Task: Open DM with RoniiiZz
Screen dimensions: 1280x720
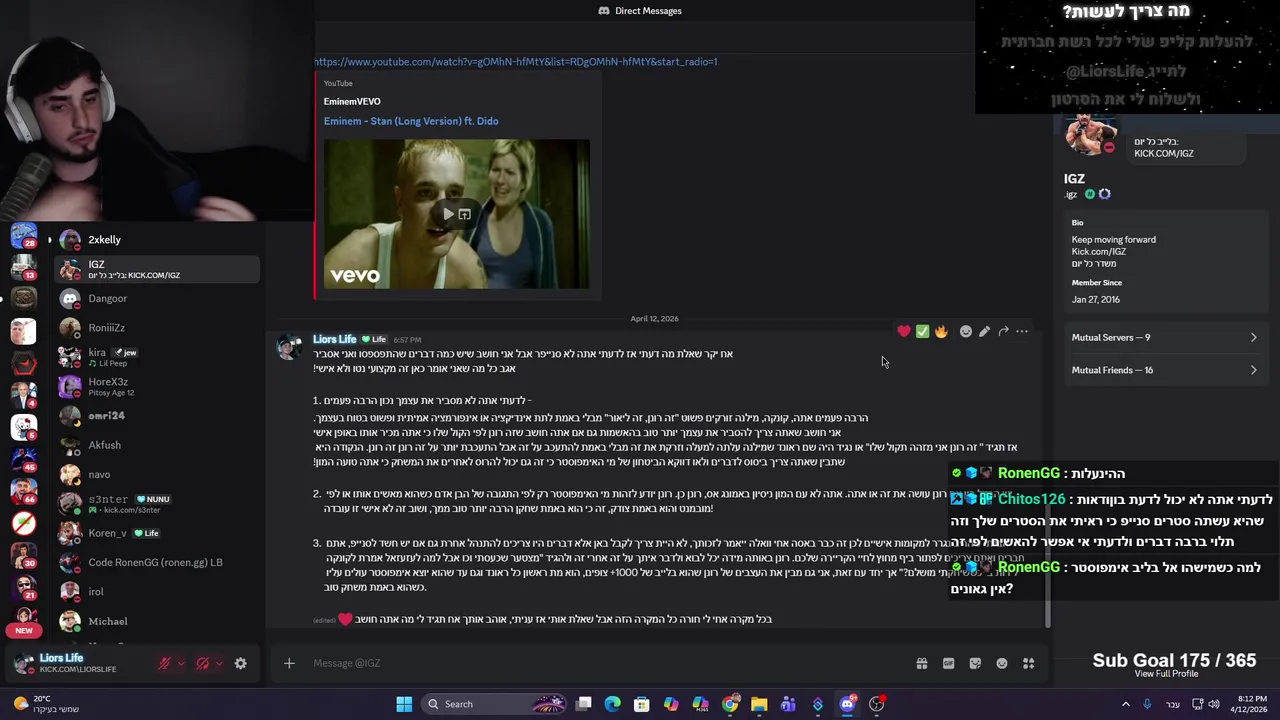Action: click(x=158, y=328)
